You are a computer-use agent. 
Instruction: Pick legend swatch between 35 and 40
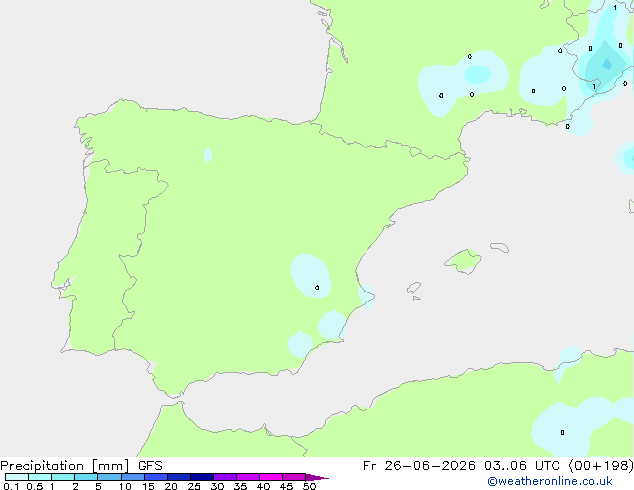click(x=248, y=477)
